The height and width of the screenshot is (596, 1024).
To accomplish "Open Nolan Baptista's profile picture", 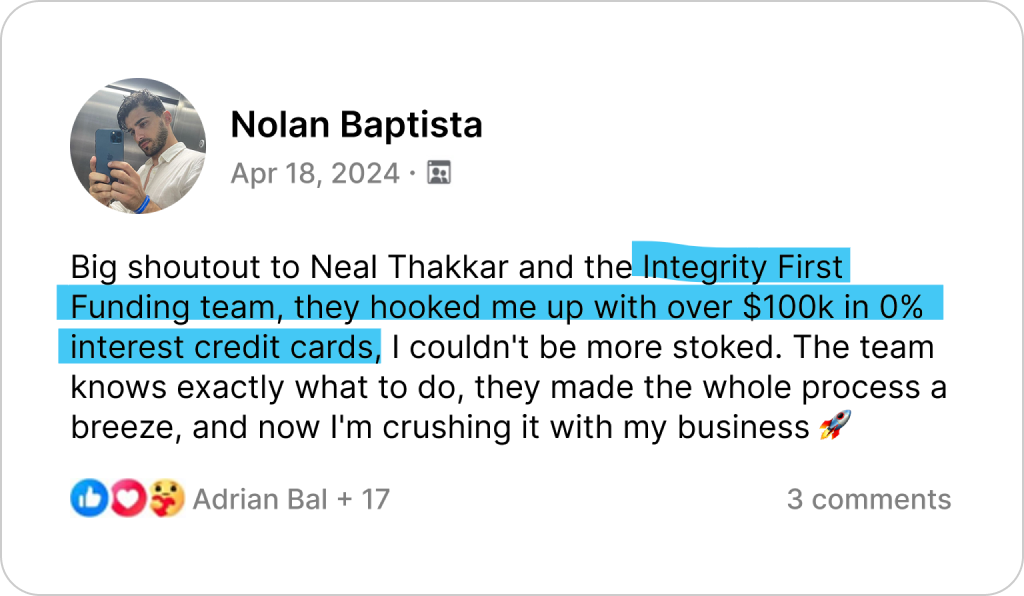I will tap(138, 146).
